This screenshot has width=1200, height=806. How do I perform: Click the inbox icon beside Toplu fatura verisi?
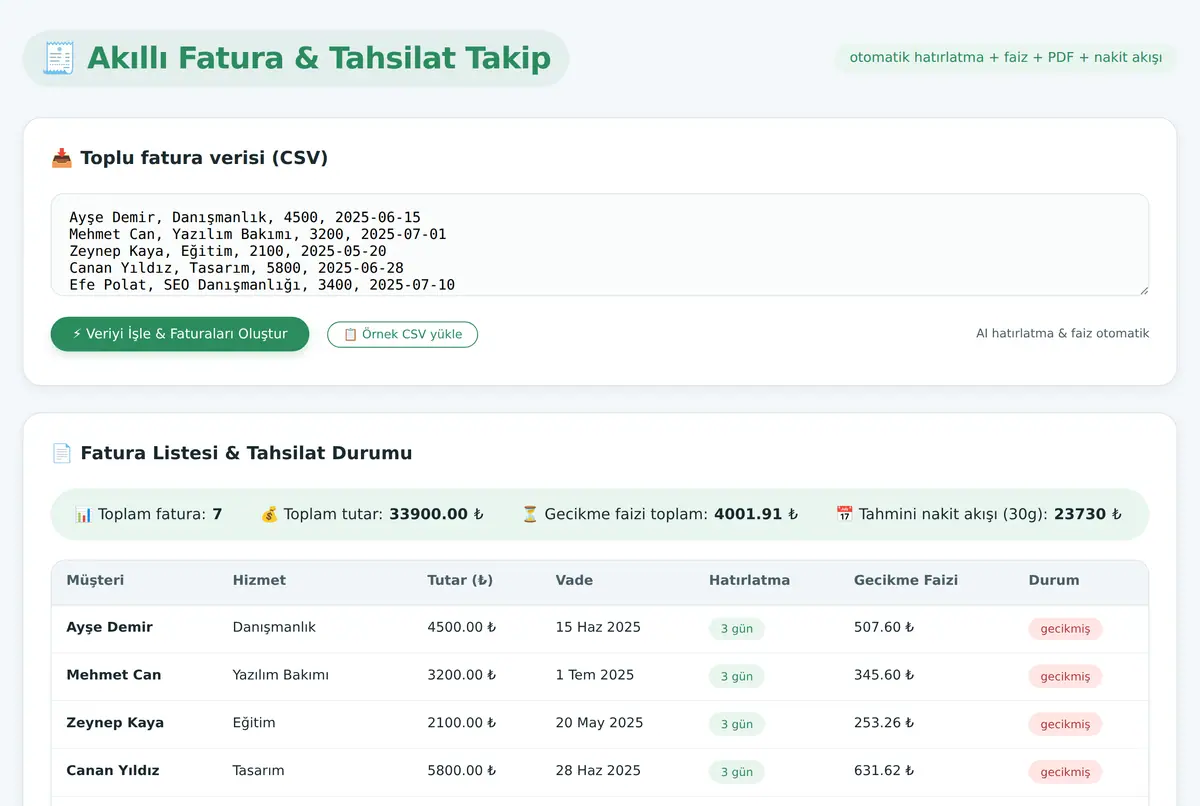(61, 158)
